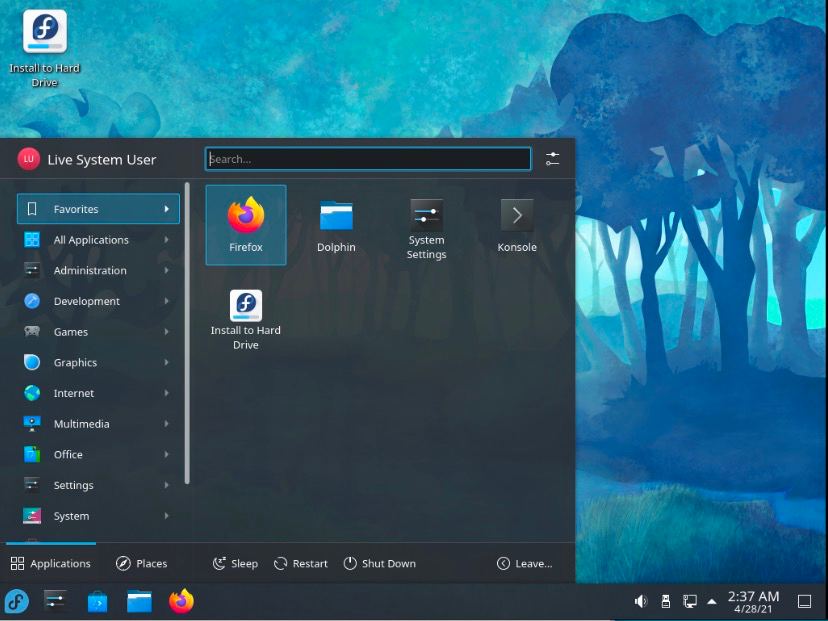Launch Firefox from the taskbar
Image resolution: width=828 pixels, height=621 pixels.
pyautogui.click(x=181, y=601)
